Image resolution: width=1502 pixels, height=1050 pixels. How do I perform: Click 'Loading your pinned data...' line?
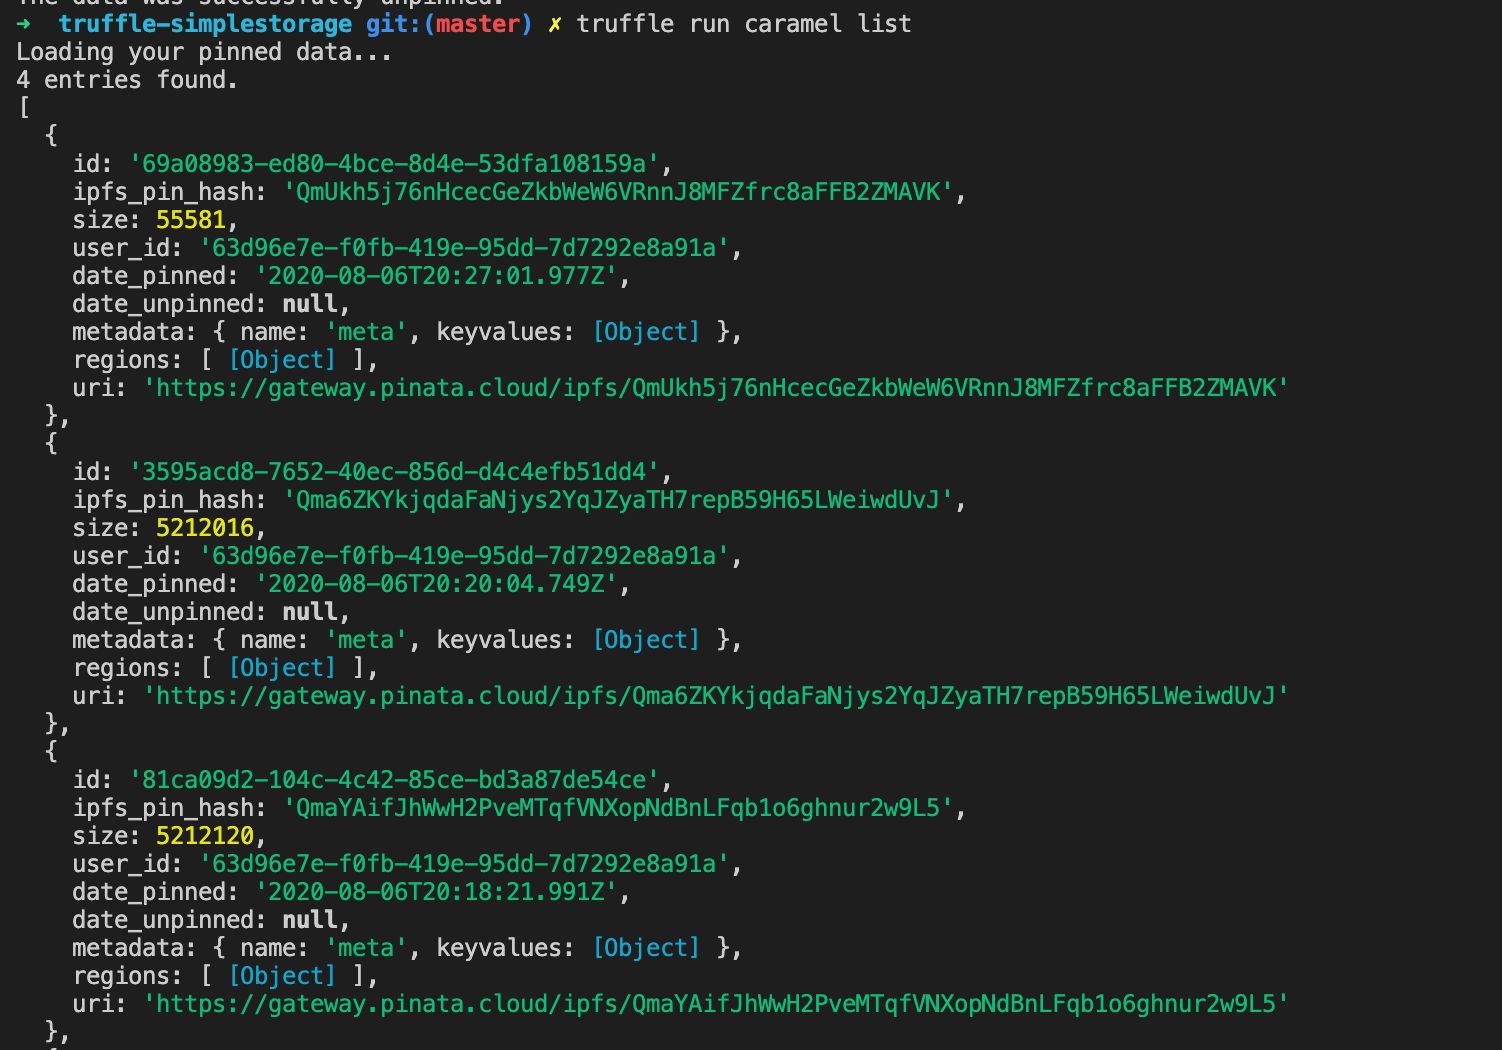(x=204, y=52)
